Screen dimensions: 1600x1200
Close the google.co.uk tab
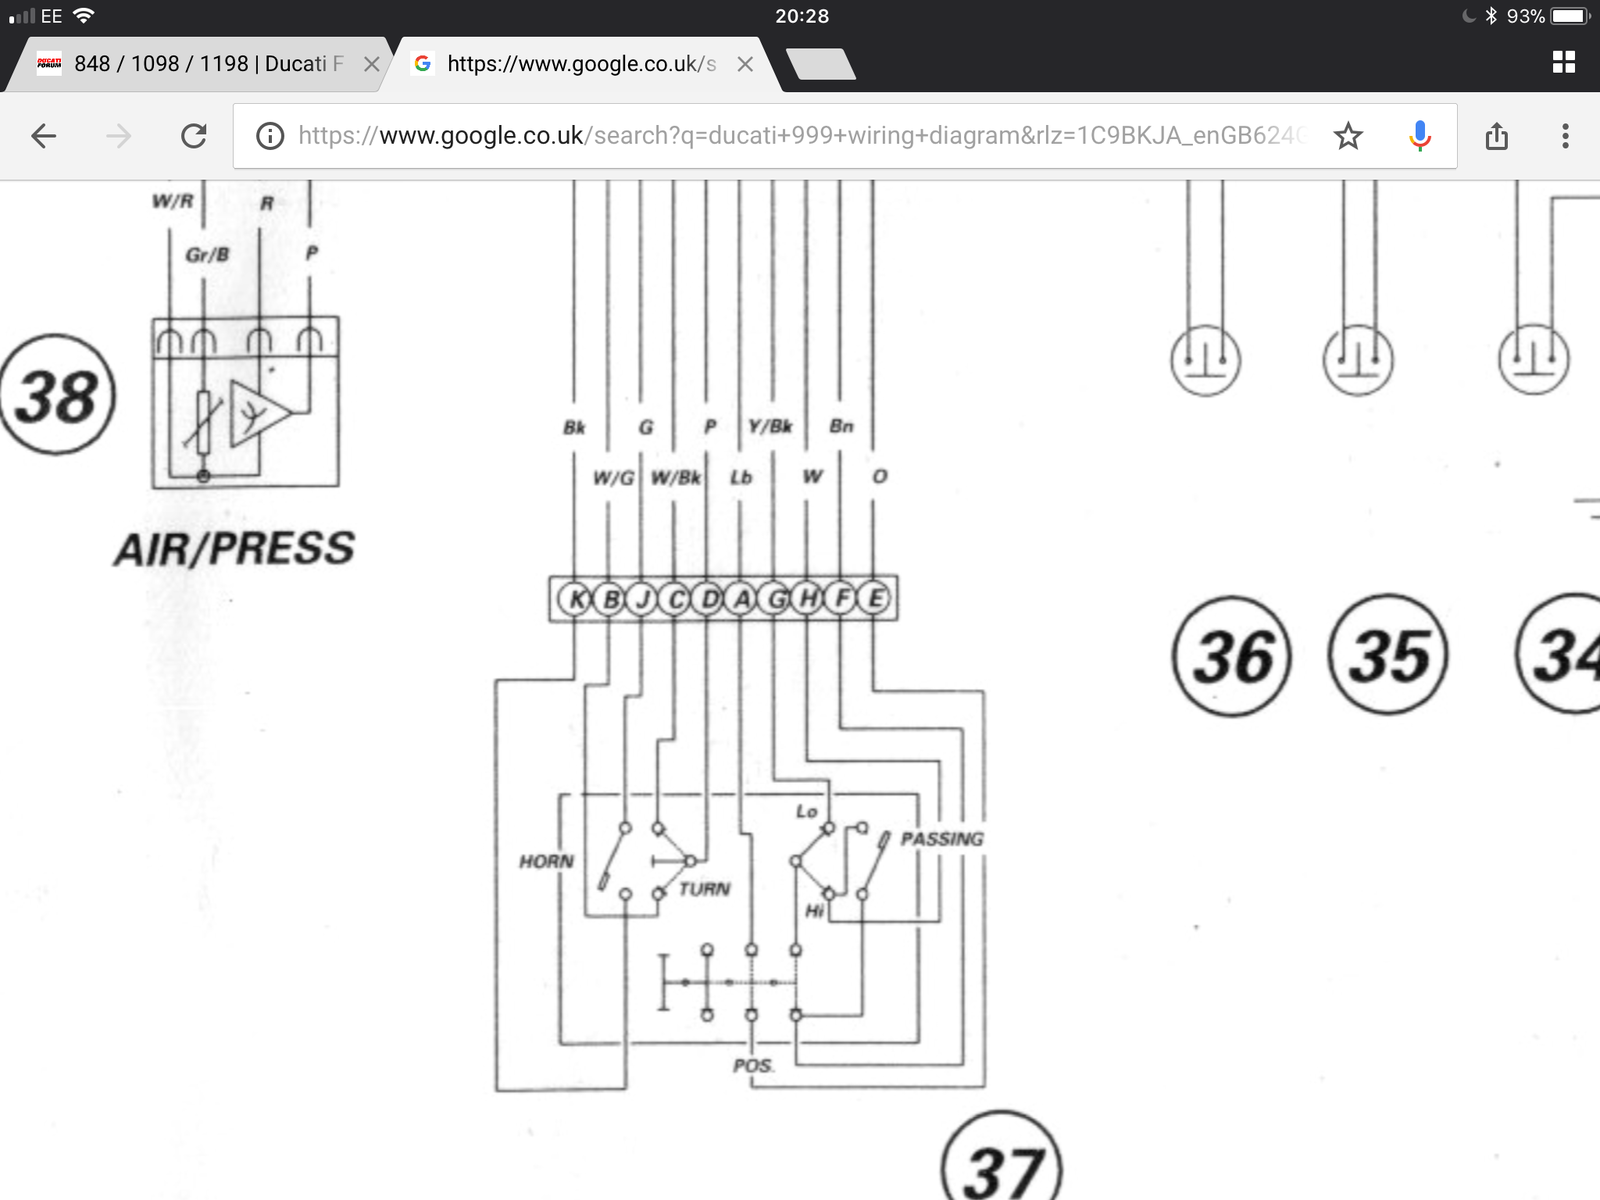(745, 64)
